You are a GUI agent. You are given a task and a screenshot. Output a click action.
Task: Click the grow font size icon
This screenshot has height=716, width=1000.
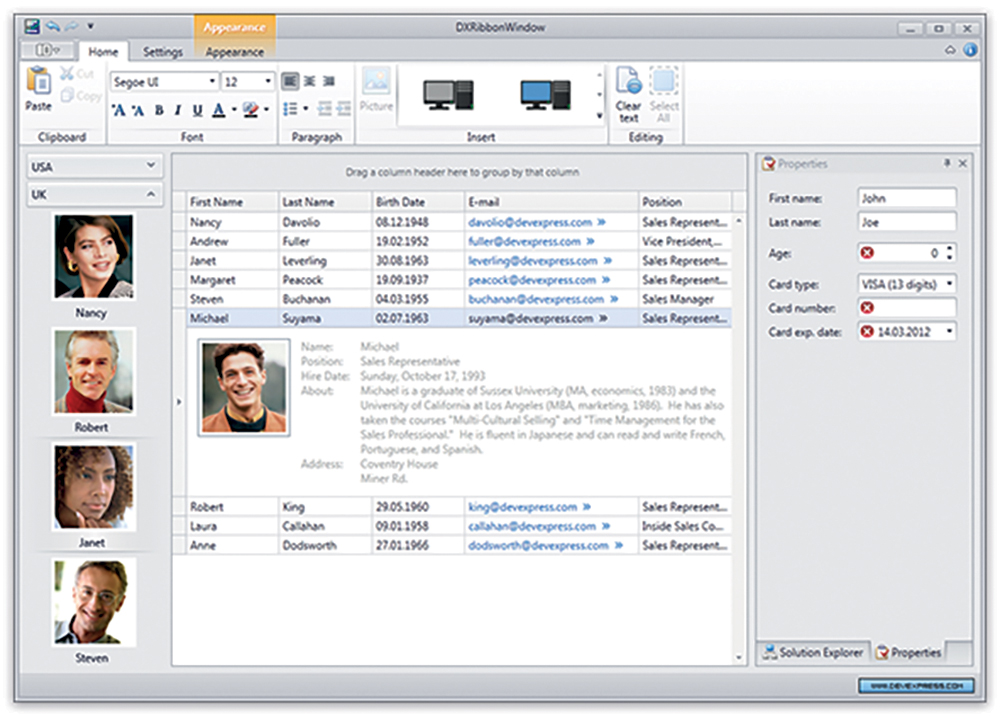pyautogui.click(x=119, y=111)
